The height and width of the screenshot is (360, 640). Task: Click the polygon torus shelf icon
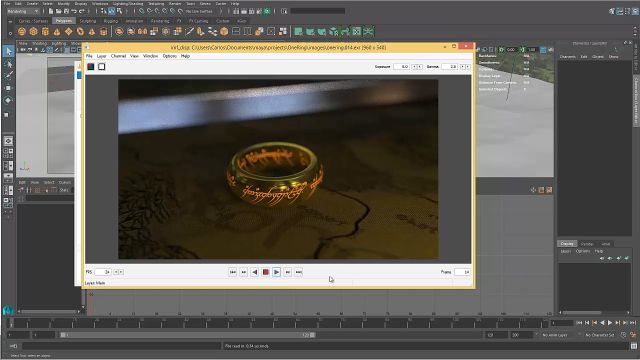[x=80, y=31]
